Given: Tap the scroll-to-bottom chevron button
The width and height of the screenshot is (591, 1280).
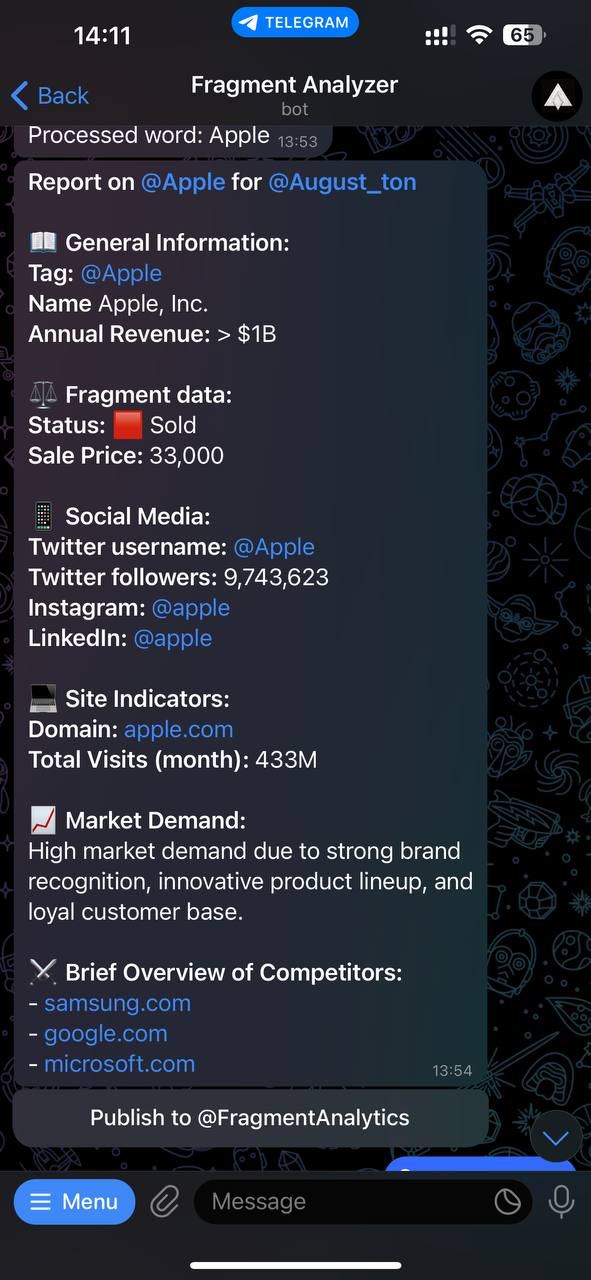Looking at the screenshot, I should pos(555,1137).
